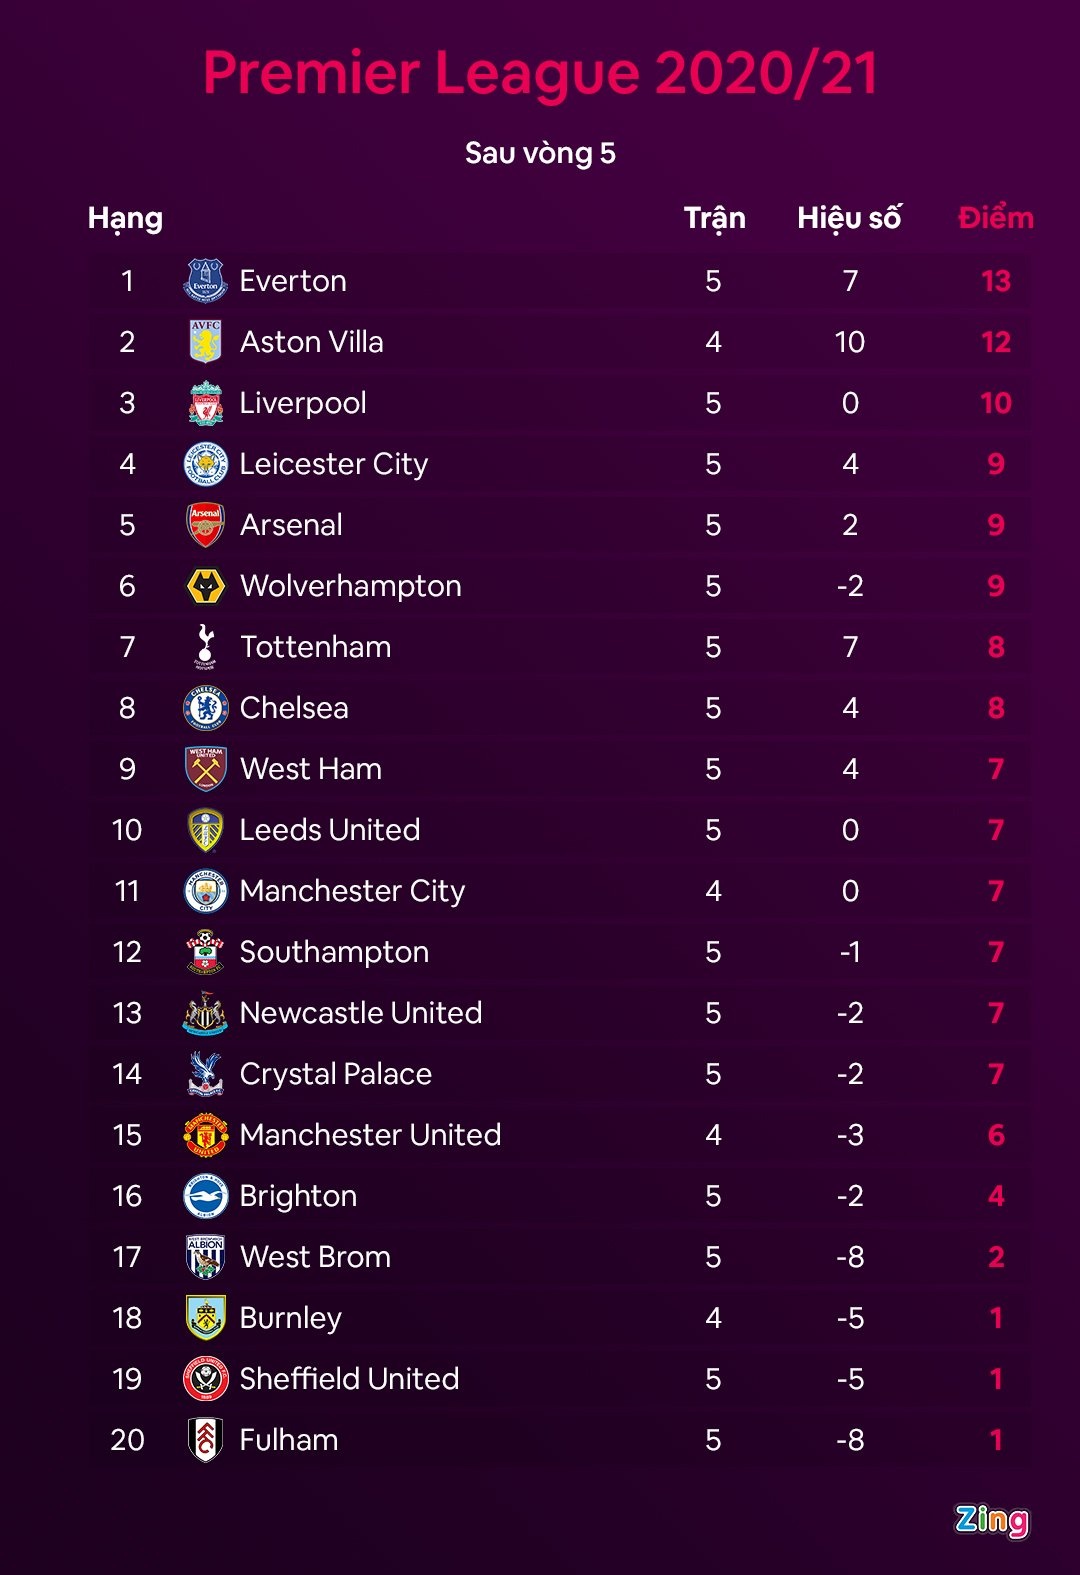Click the Everton club crest
The image size is (1080, 1575).
(206, 281)
